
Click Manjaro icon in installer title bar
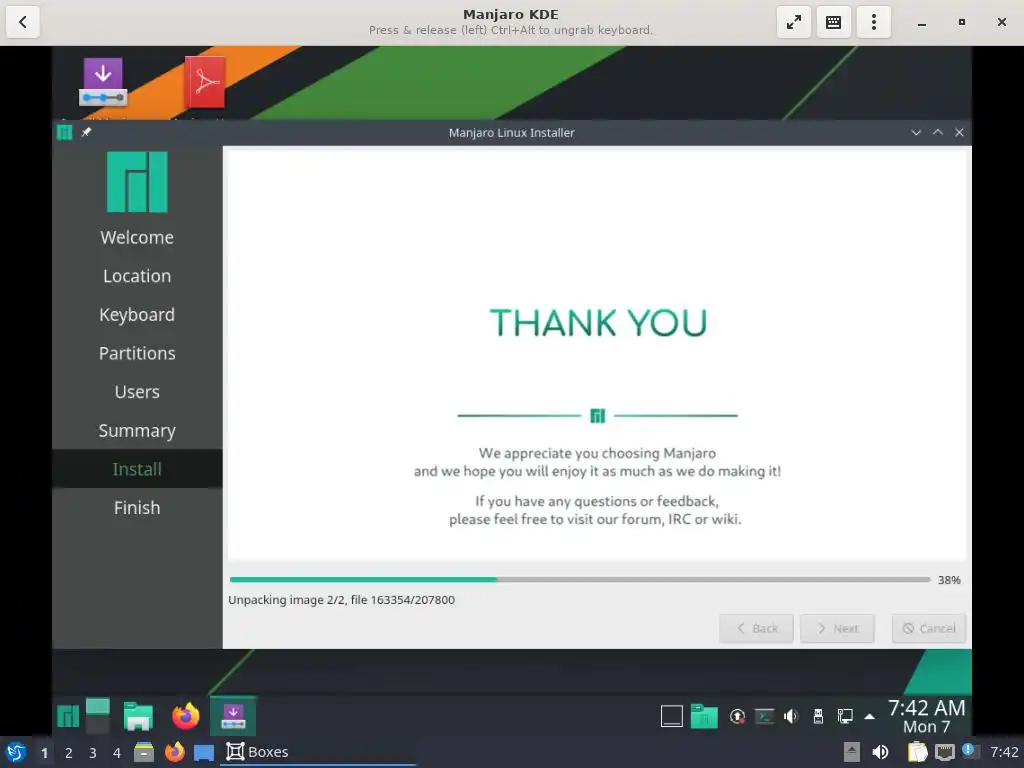[x=65, y=133]
